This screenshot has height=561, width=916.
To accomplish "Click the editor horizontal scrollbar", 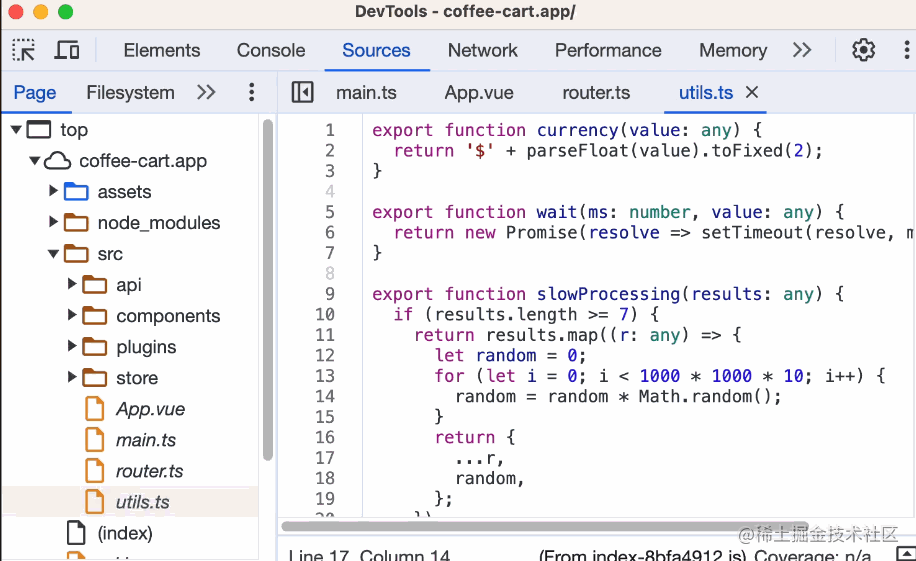I will pyautogui.click(x=545, y=526).
